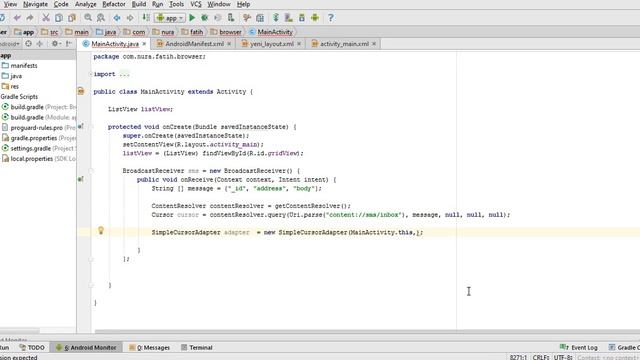Click Sync Project with Gradle Files icon
The width and height of the screenshot is (640, 360).
tap(276, 18)
